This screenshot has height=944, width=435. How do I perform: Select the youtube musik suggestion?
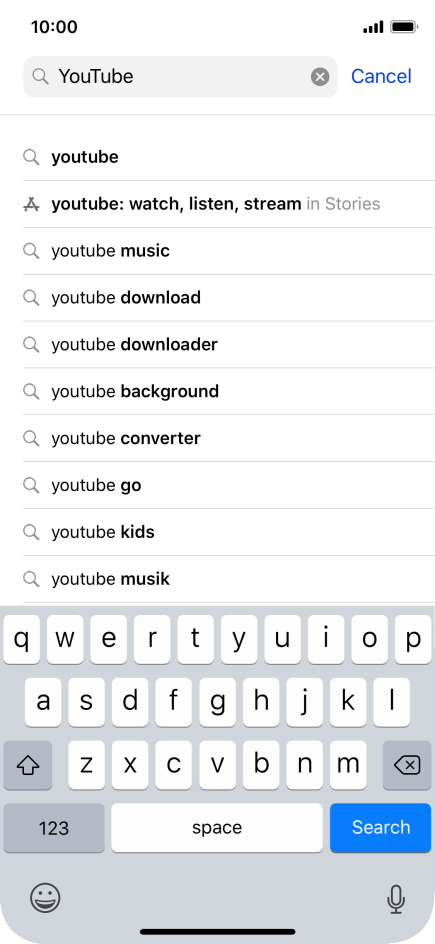tap(229, 580)
